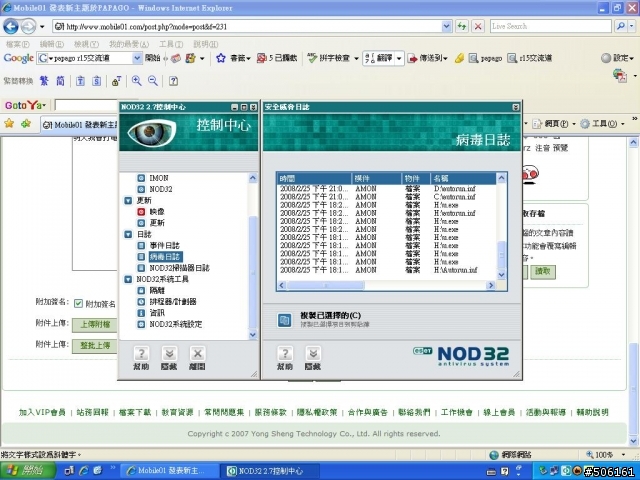Click the IE refresh button
Screen dimensions: 640x480
[462, 27]
